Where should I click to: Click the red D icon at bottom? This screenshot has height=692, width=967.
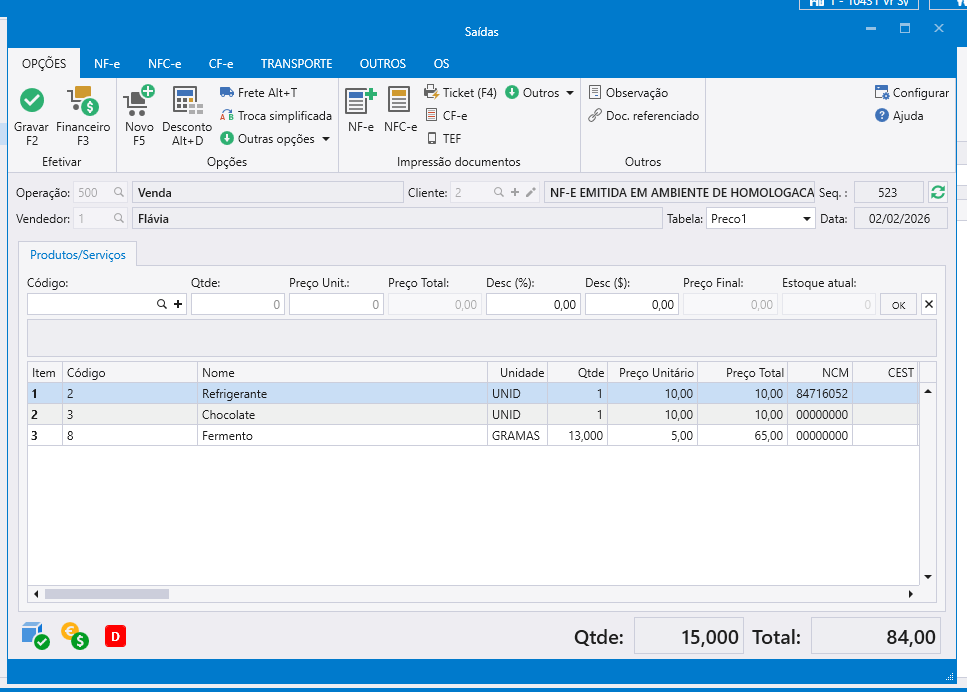tap(115, 635)
